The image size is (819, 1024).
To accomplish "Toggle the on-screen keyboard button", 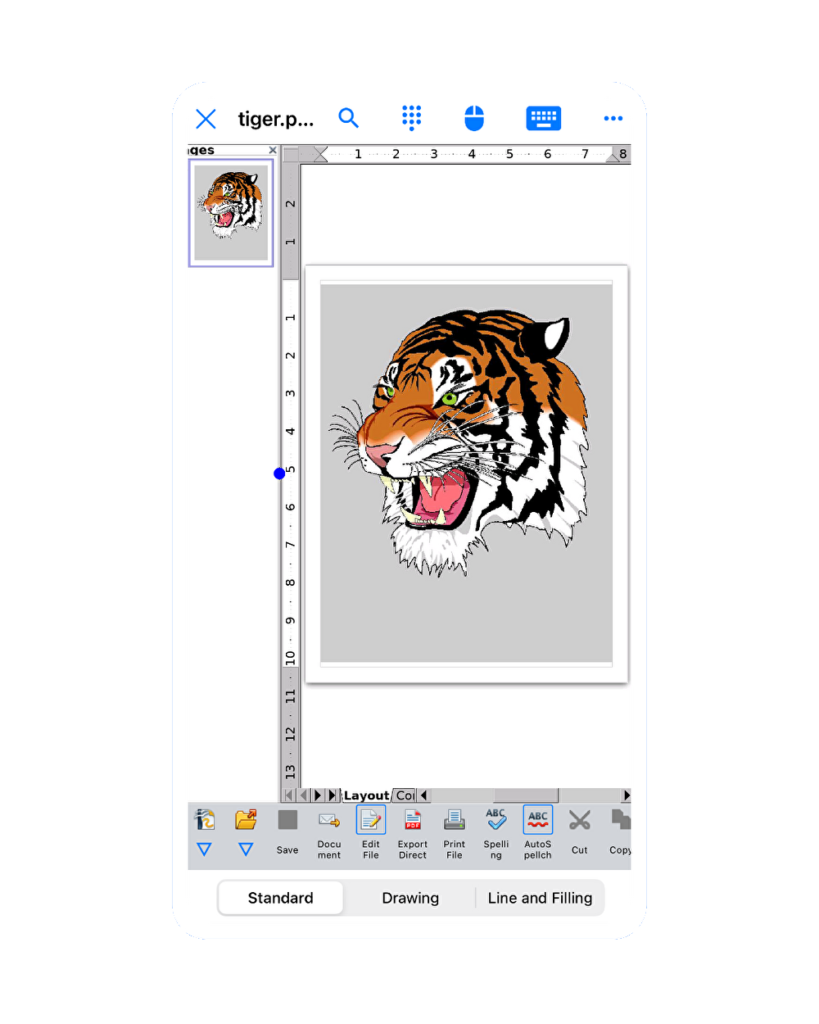I will pyautogui.click(x=543, y=118).
